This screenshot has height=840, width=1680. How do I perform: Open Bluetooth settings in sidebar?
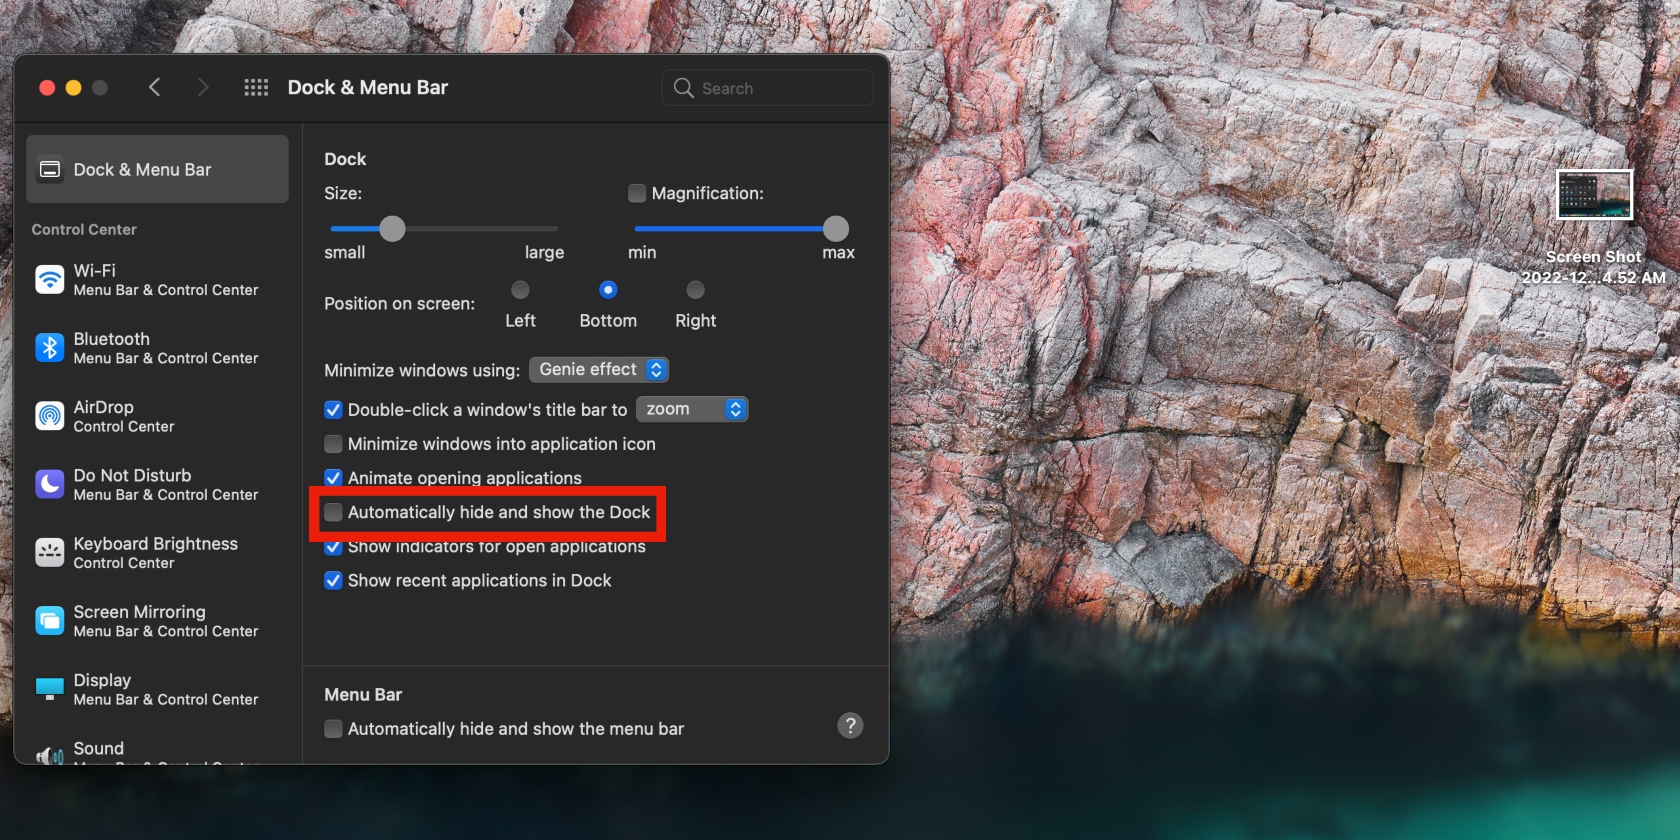click(157, 348)
